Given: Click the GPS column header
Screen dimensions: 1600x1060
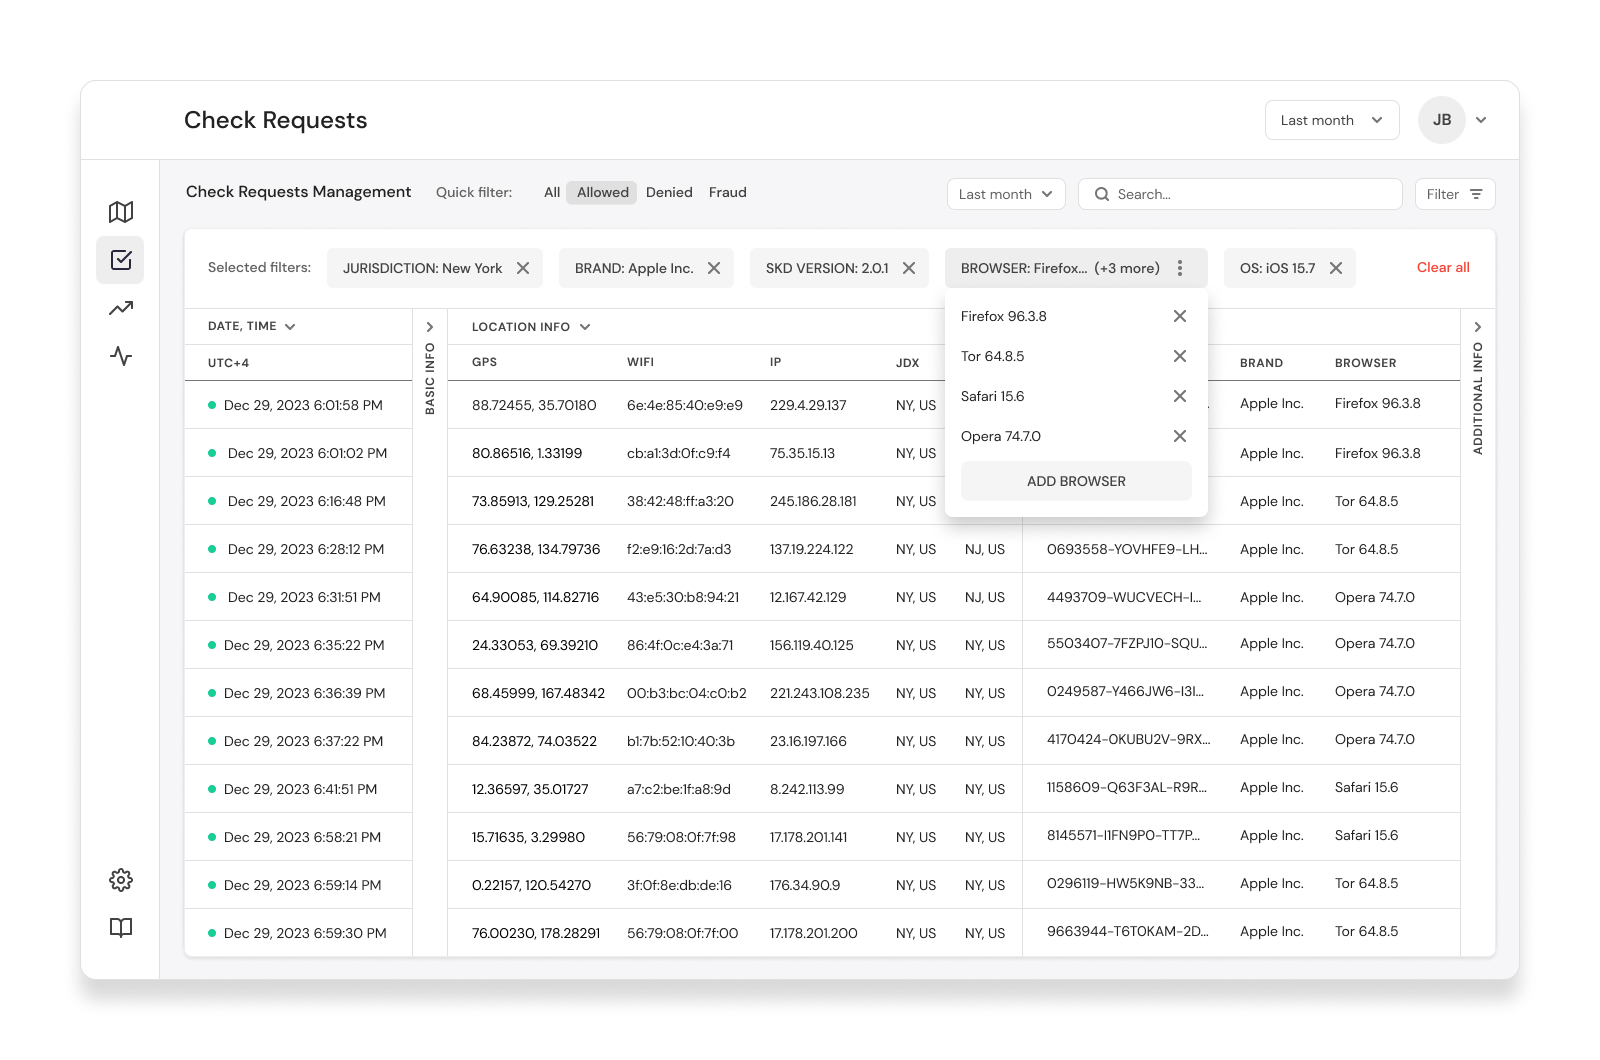Looking at the screenshot, I should tap(484, 362).
